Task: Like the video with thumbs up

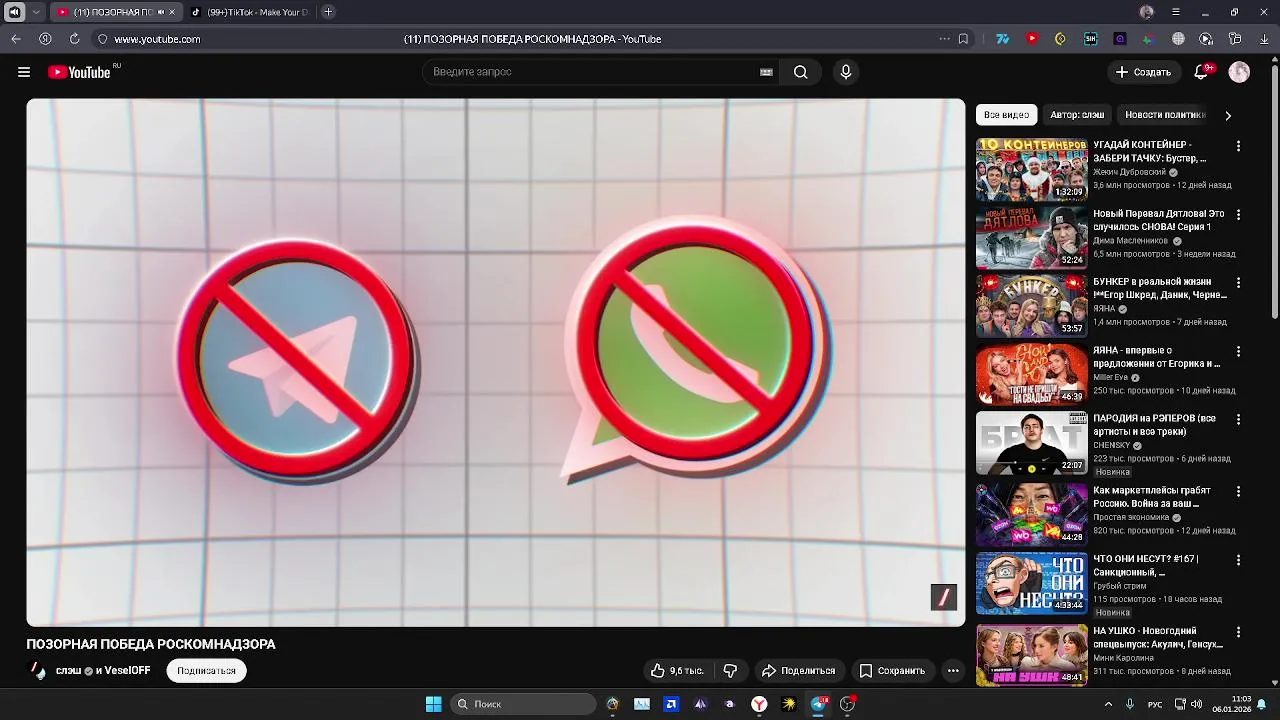Action: coord(677,670)
